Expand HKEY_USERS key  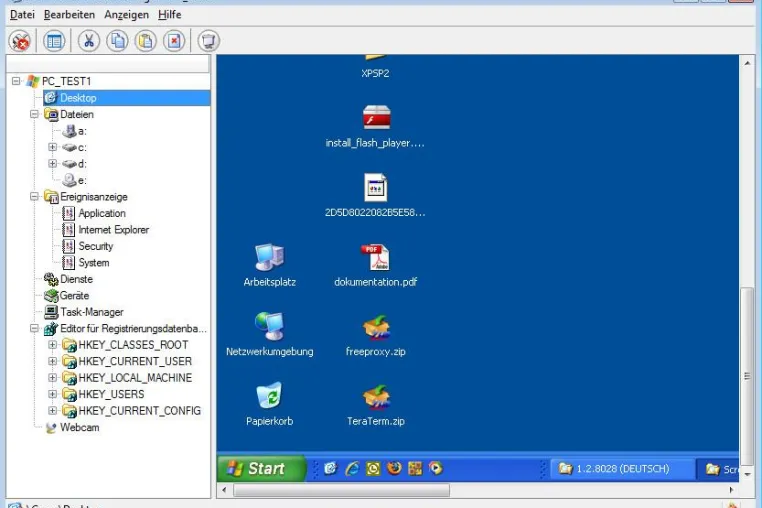(52, 394)
